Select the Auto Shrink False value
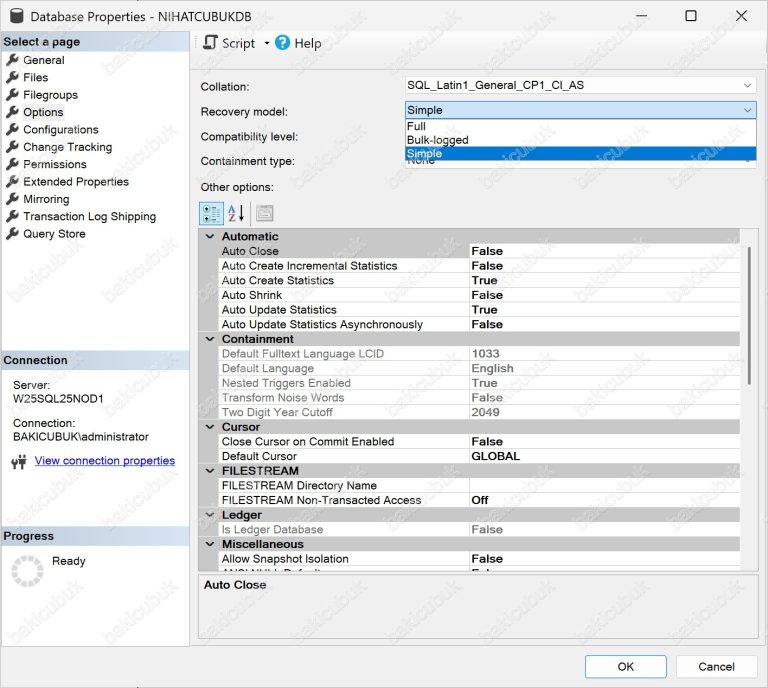This screenshot has height=688, width=768. click(487, 295)
